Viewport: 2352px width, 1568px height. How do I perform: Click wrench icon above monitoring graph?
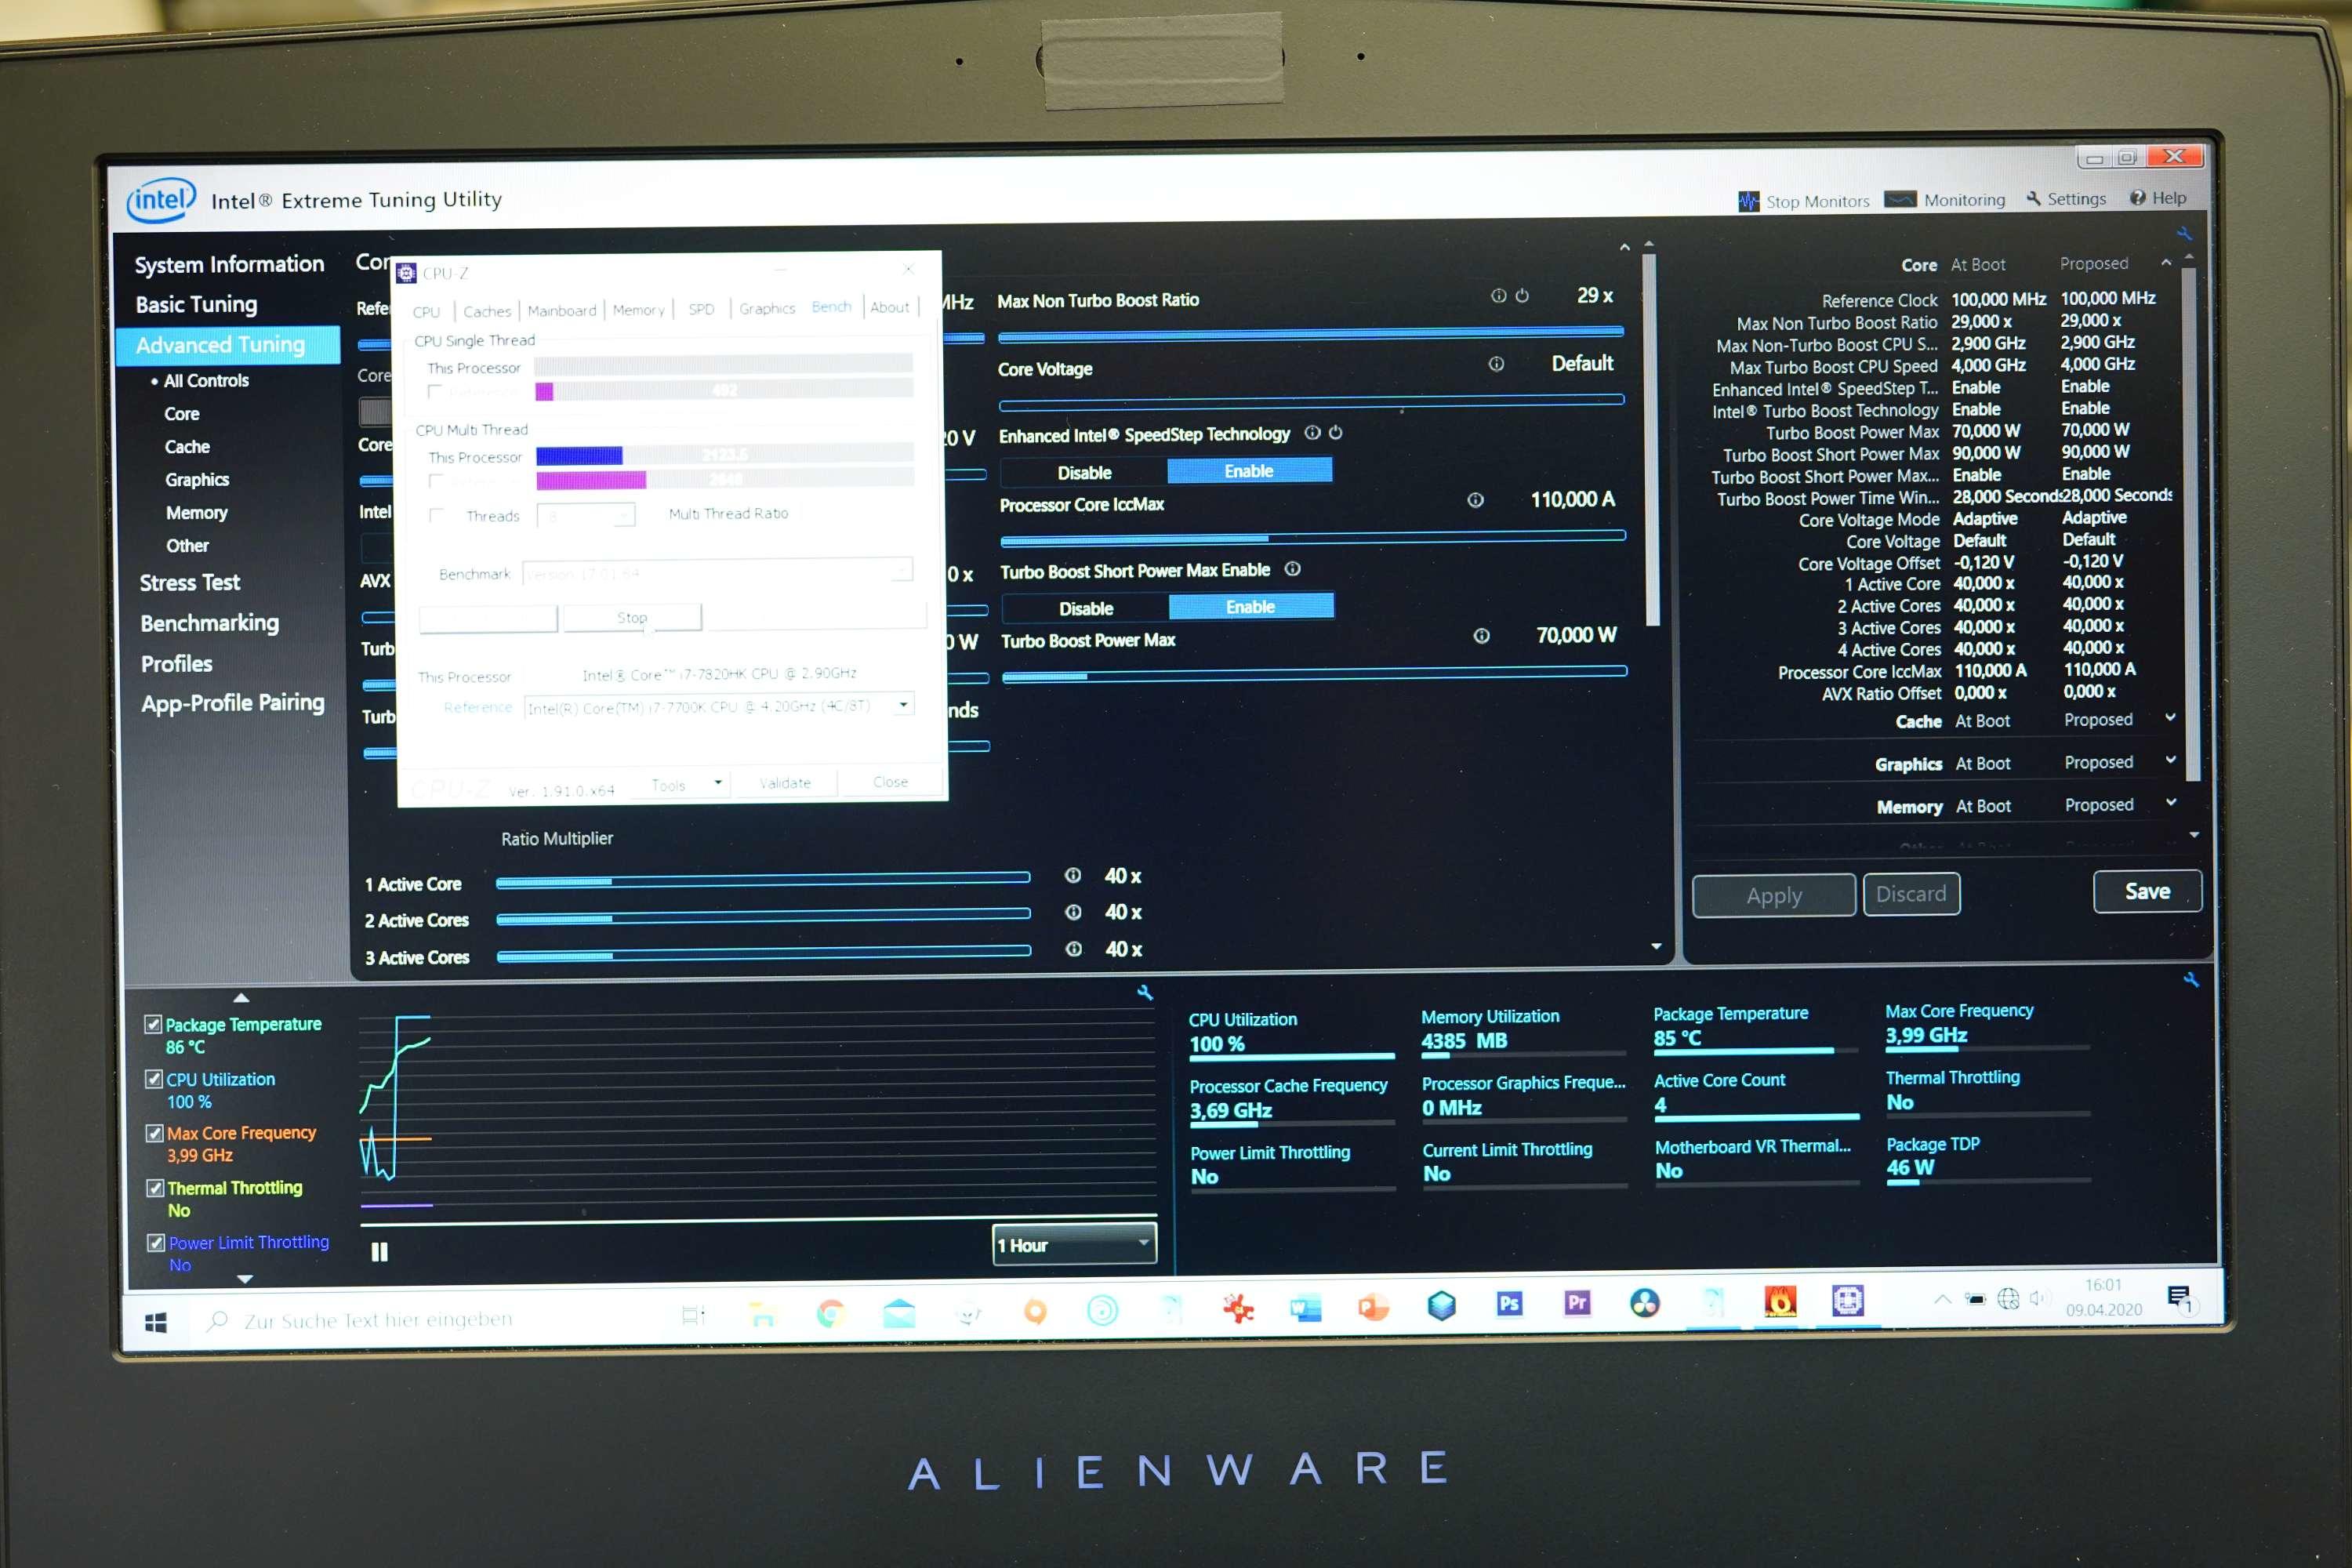1145,993
